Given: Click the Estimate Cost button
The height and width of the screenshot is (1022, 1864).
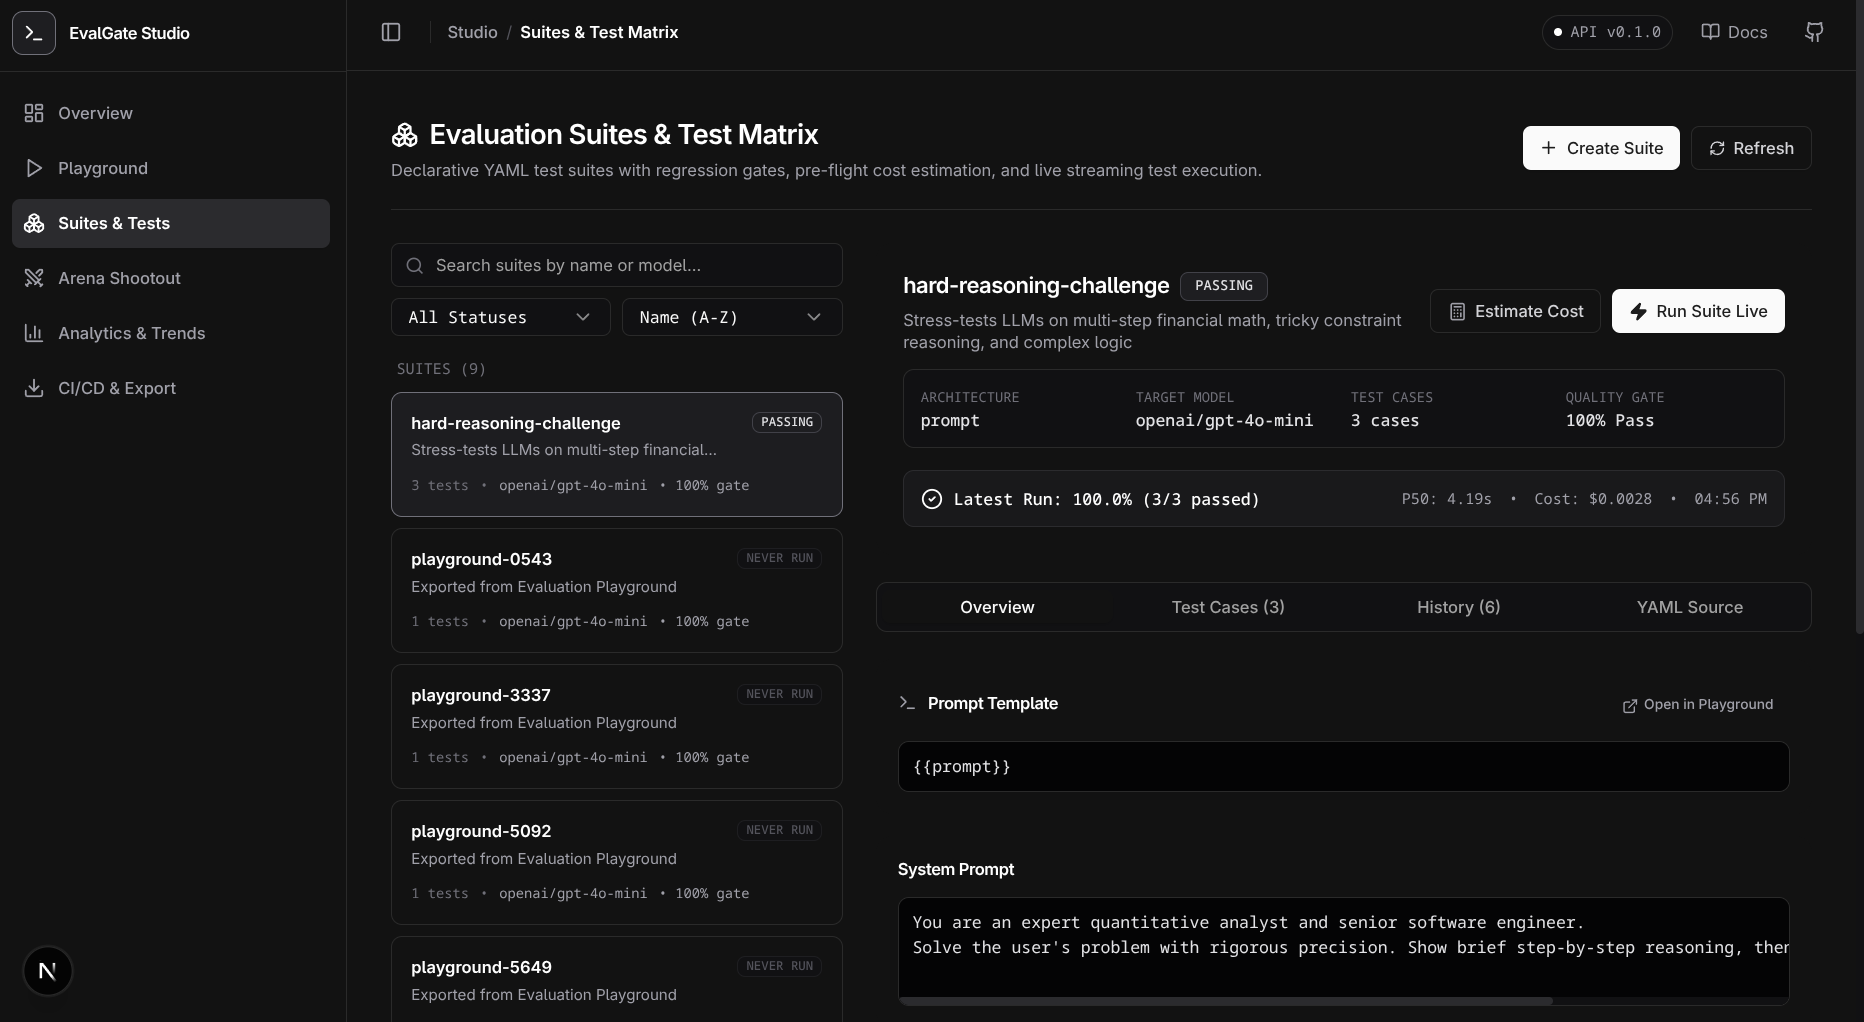Looking at the screenshot, I should [x=1515, y=311].
